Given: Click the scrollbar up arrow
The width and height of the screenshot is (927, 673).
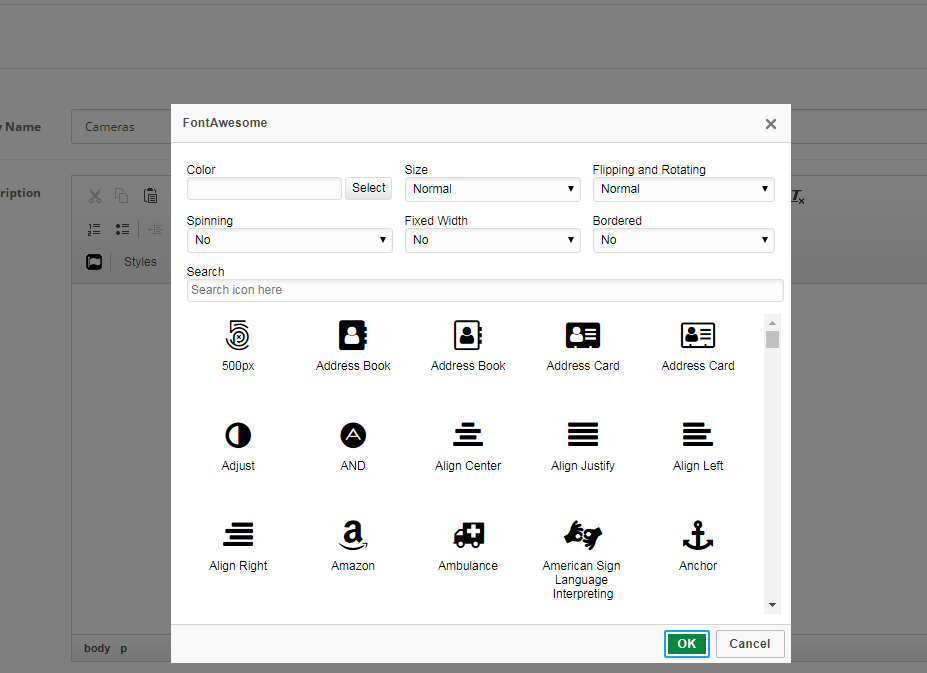Looking at the screenshot, I should 772,323.
